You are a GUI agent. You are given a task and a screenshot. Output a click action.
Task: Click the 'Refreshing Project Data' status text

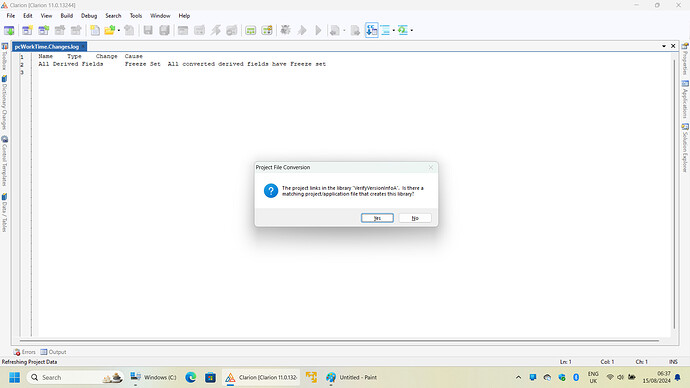click(29, 362)
